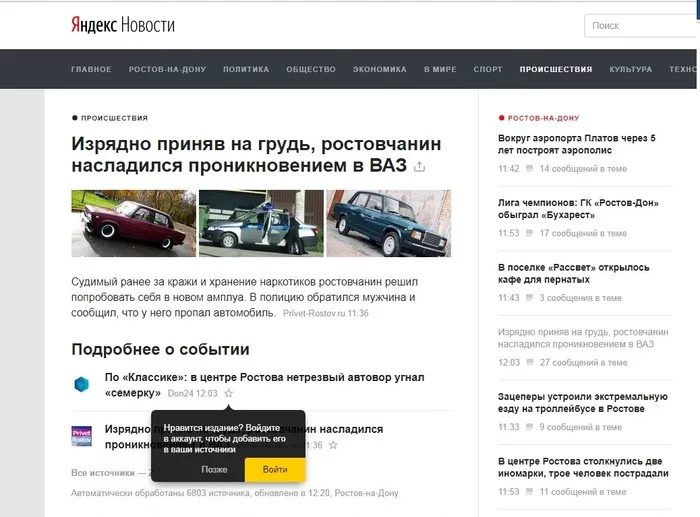This screenshot has width=700, height=517.
Task: Open comments icon for Платов аэрополис story
Action: point(529,169)
